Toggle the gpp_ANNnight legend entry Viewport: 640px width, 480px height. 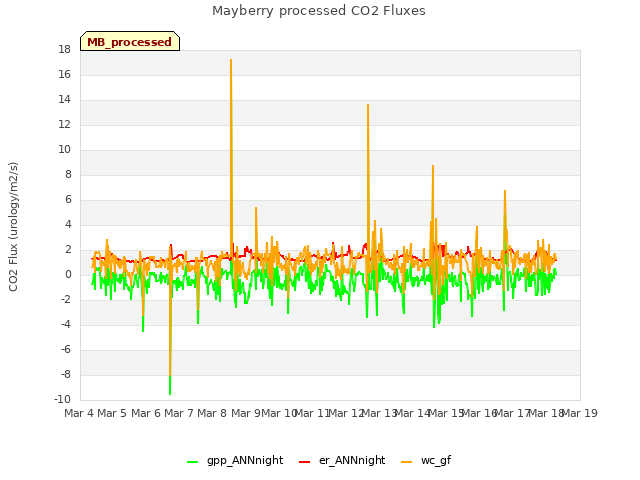click(235, 460)
